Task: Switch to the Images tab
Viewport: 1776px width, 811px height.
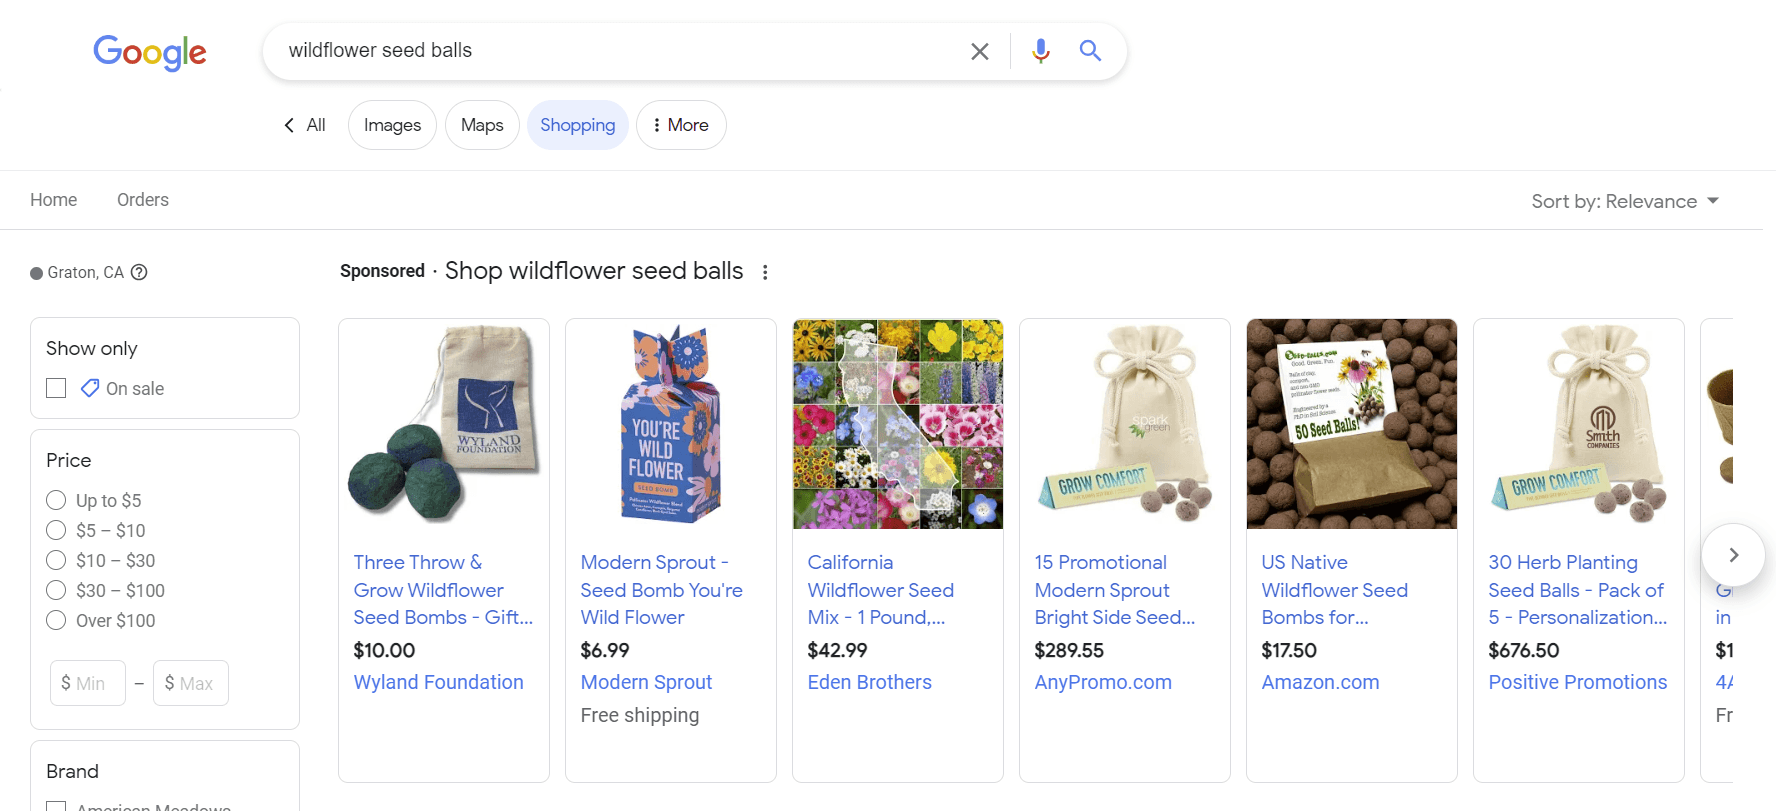Action: coord(391,124)
